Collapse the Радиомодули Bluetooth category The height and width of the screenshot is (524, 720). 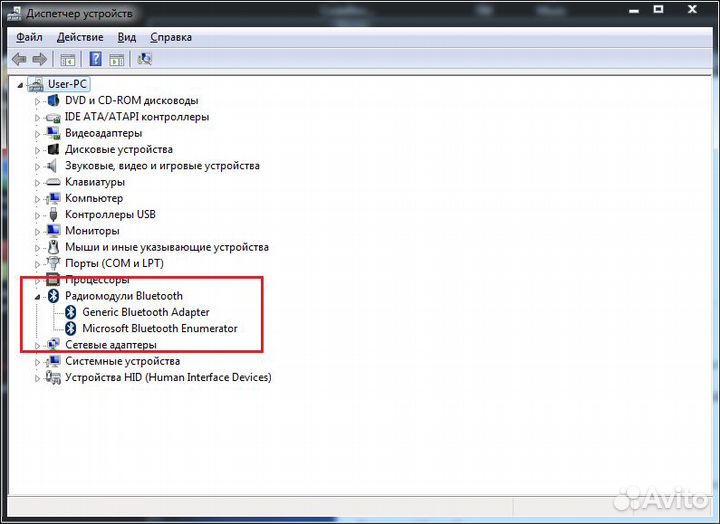(x=39, y=296)
